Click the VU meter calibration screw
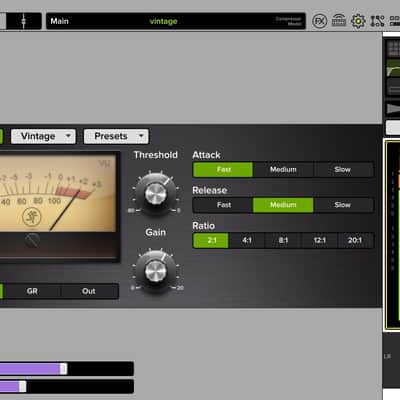This screenshot has width=400, height=400. (x=32, y=240)
